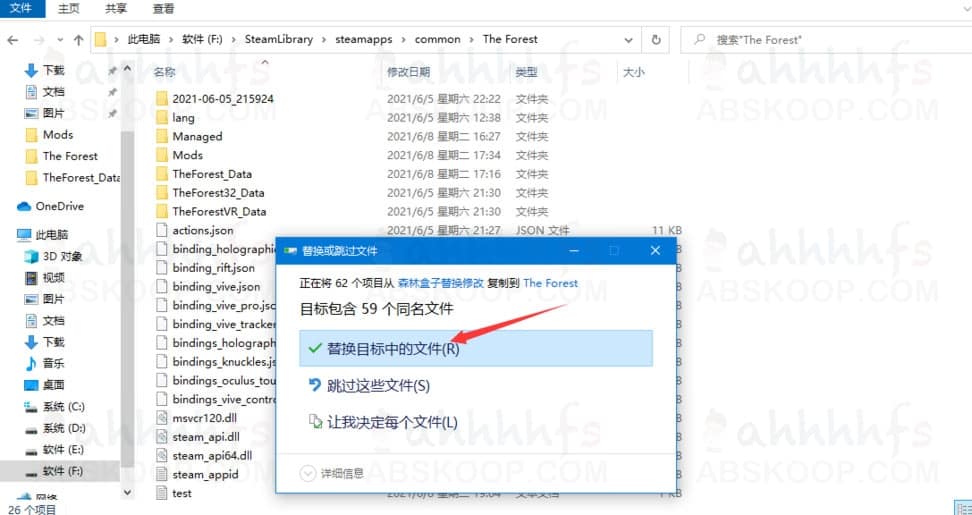Switch to the 主页 ribbon tab

pos(68,9)
